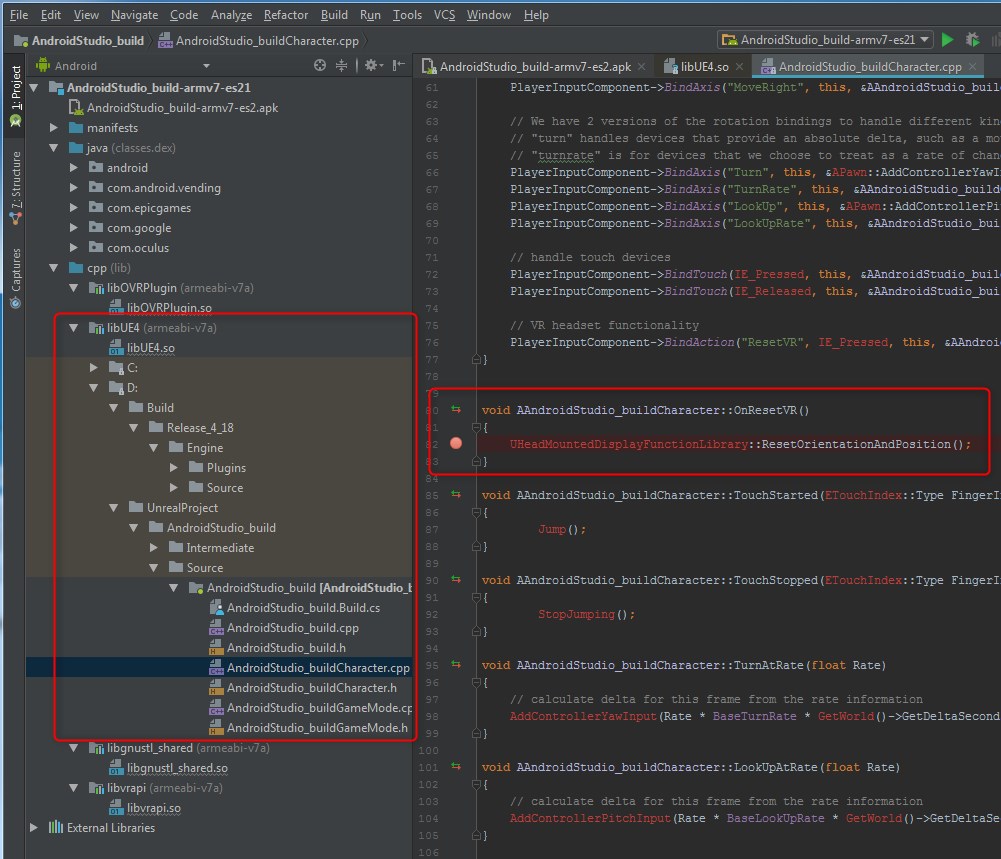Expand the Intermediate folder

(x=154, y=548)
